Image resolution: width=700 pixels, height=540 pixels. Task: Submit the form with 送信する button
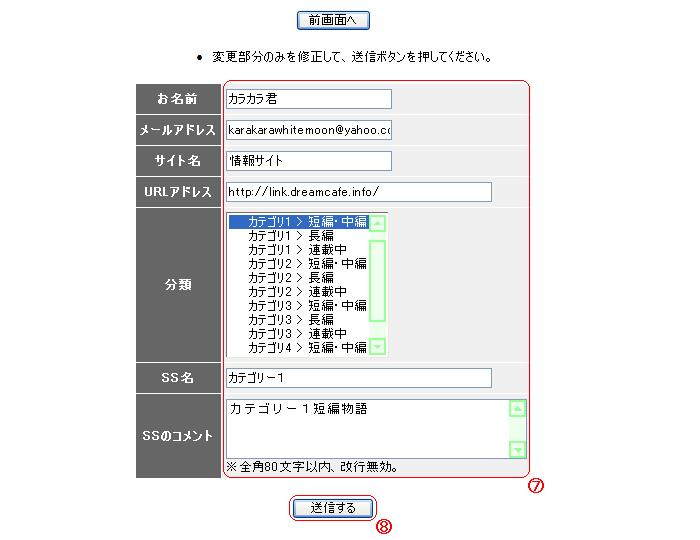[333, 508]
